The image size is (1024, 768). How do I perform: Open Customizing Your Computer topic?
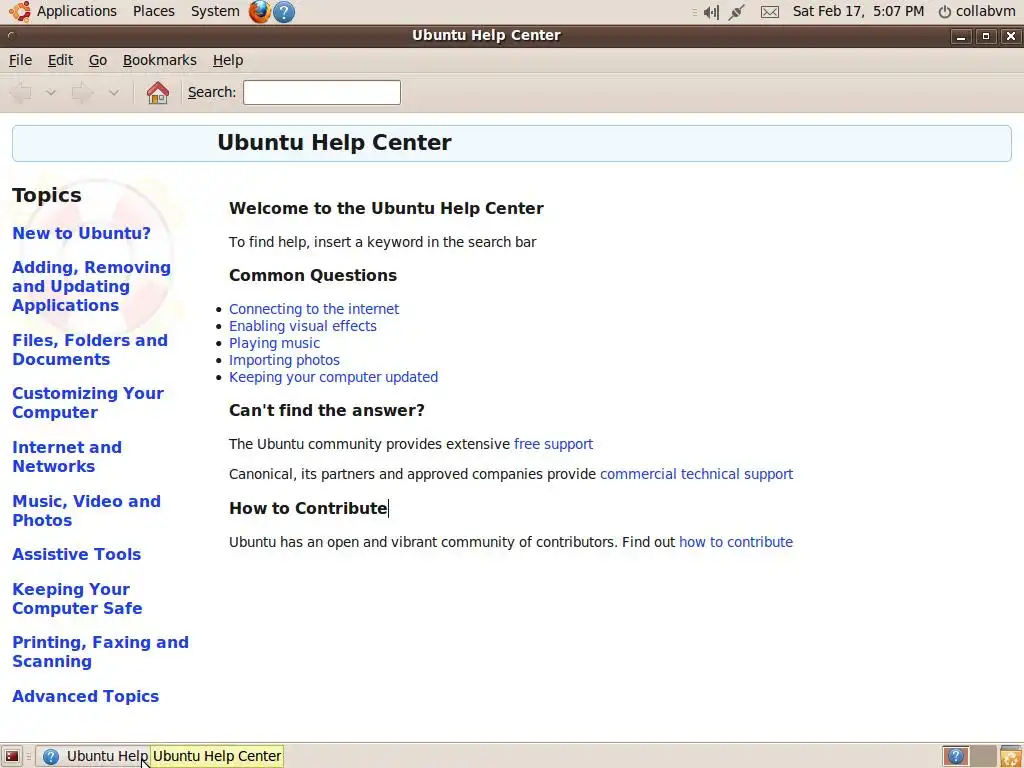click(x=88, y=403)
